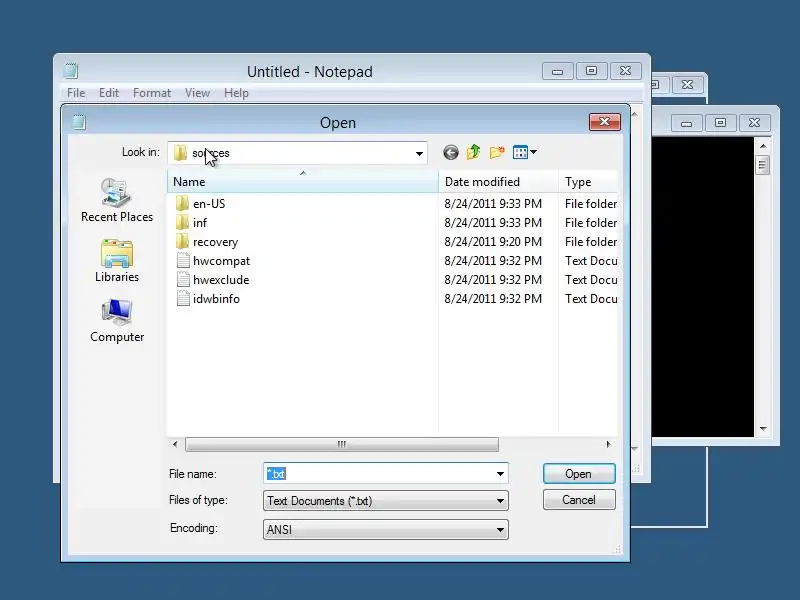
Task: Click the Notepad icon in Open dialog title
Action: pos(79,122)
